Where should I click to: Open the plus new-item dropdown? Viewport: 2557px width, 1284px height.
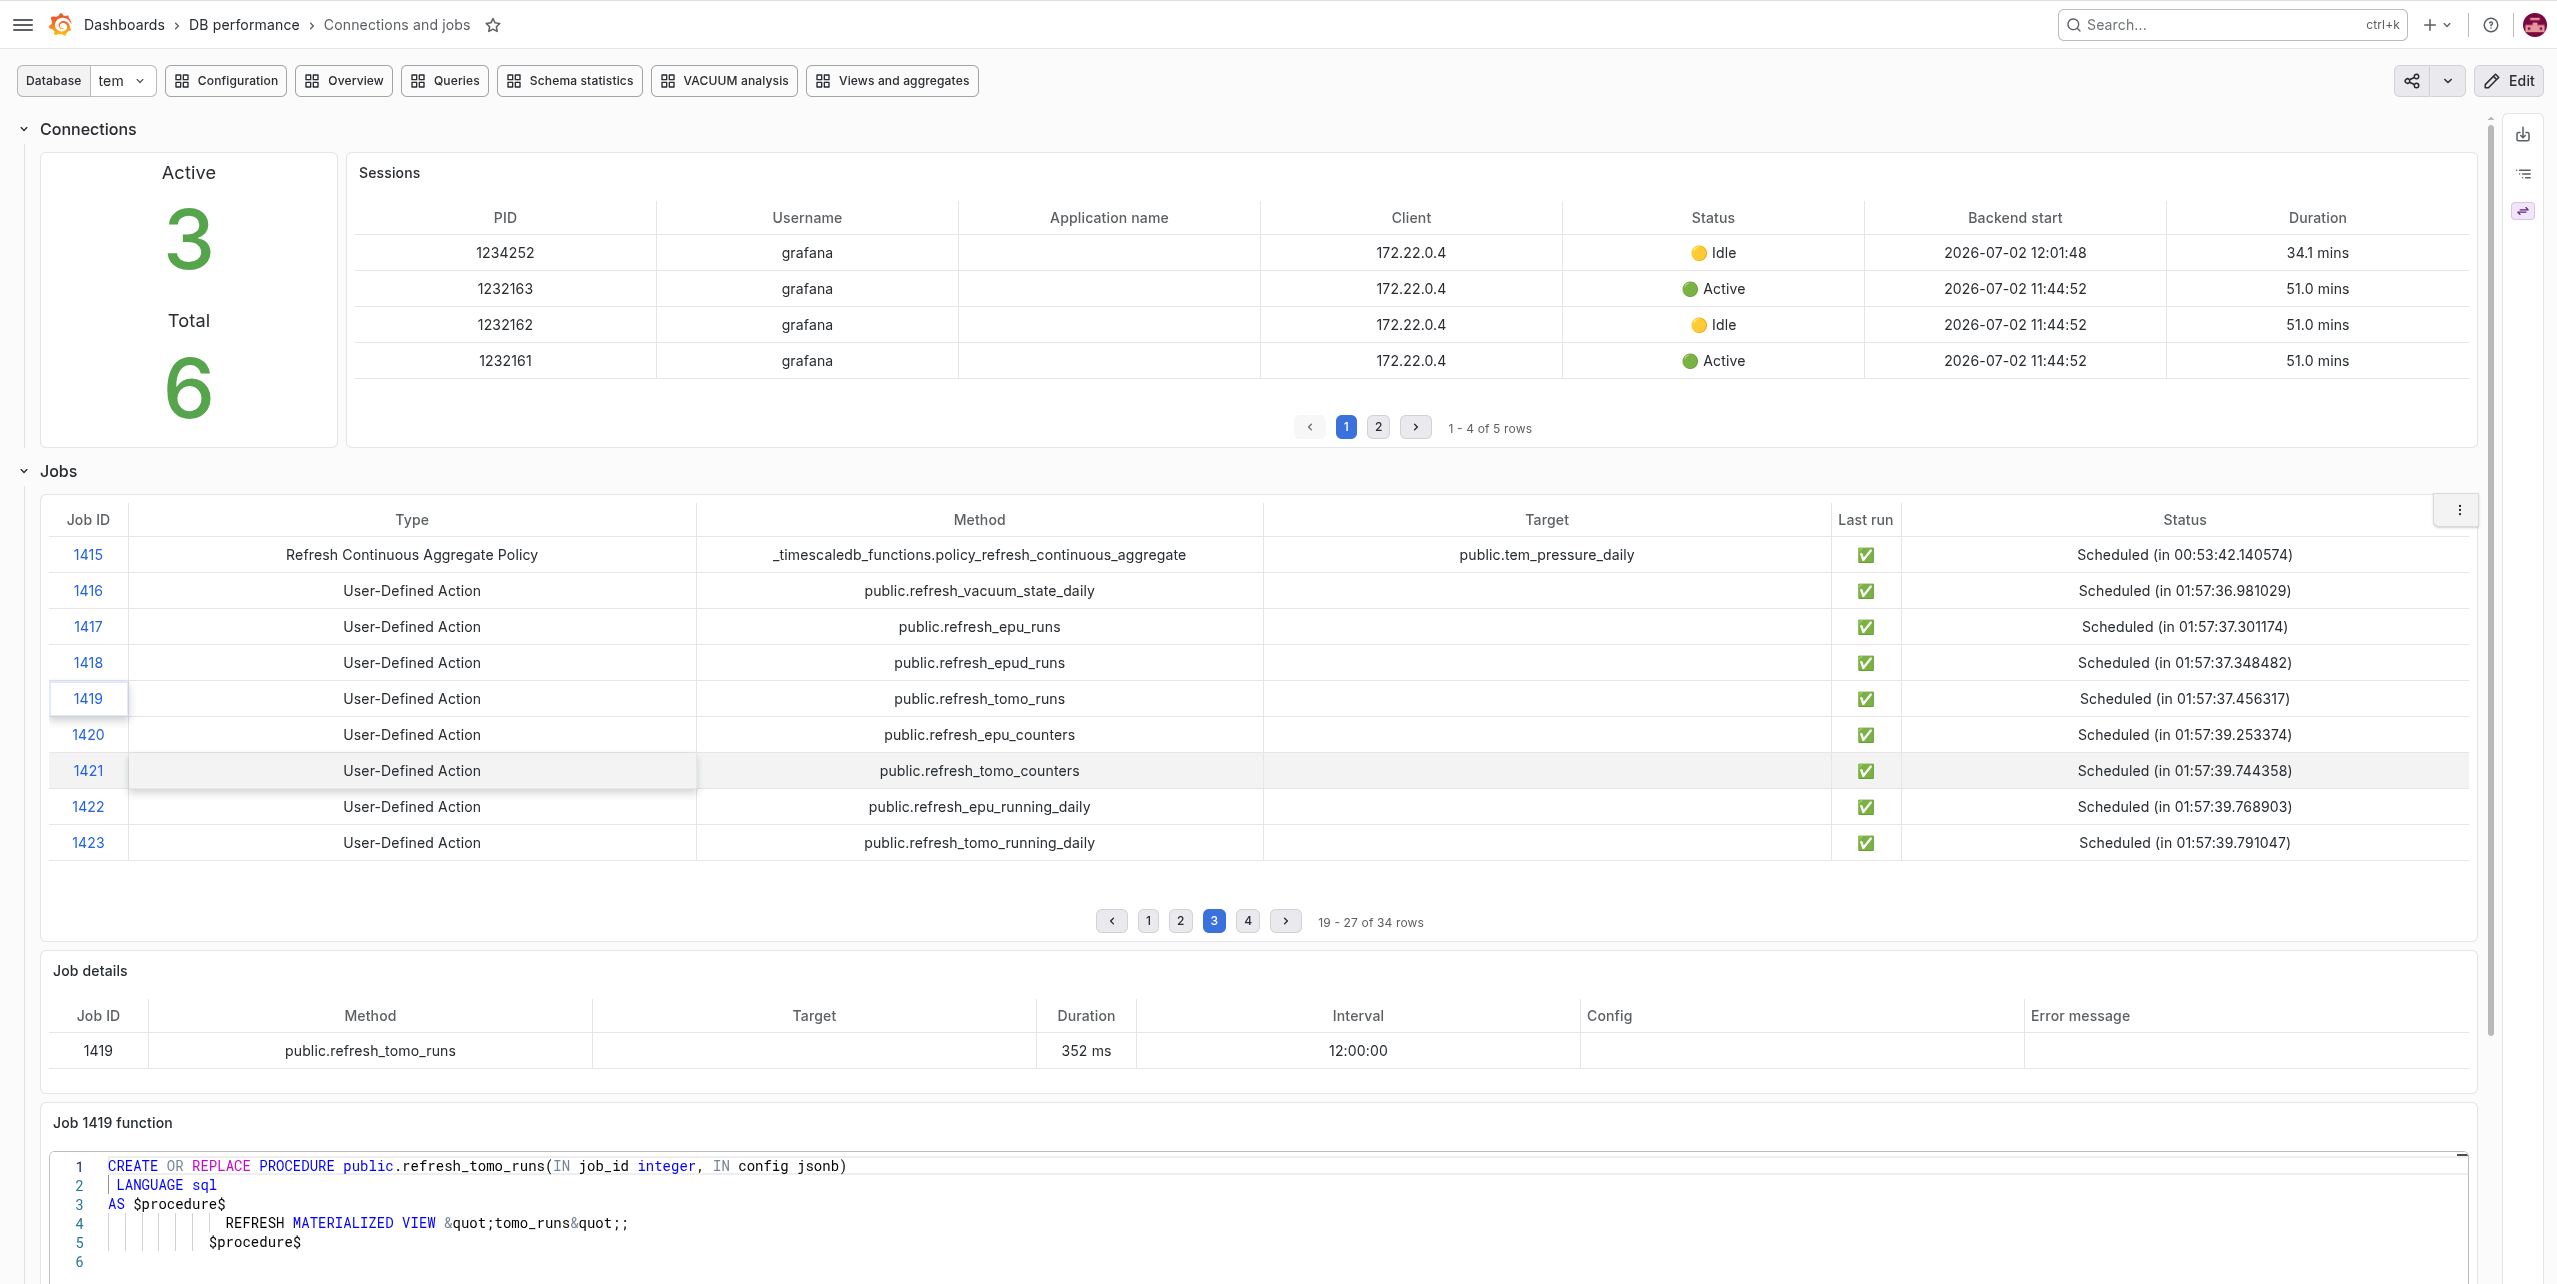pyautogui.click(x=2437, y=25)
